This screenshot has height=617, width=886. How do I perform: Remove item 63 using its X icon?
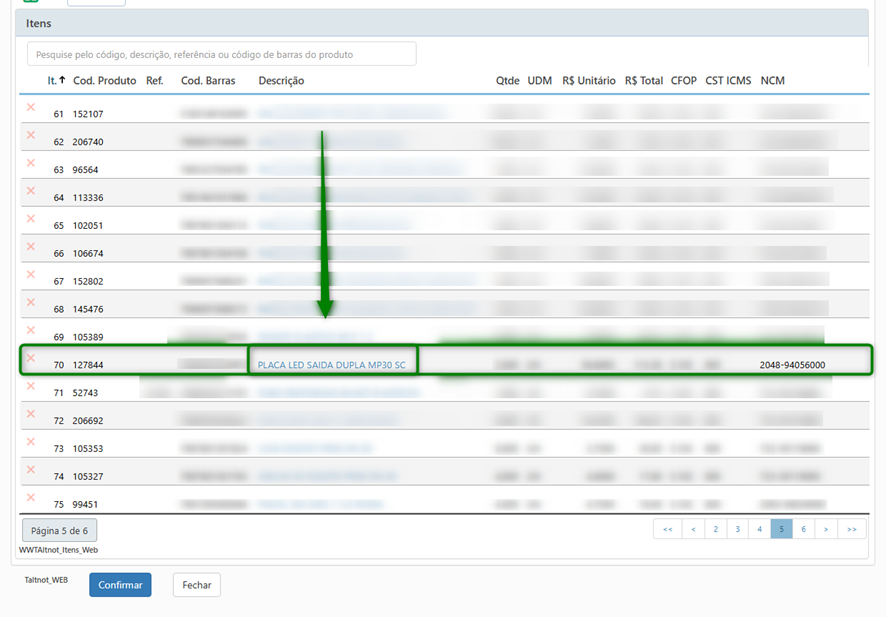click(x=31, y=164)
